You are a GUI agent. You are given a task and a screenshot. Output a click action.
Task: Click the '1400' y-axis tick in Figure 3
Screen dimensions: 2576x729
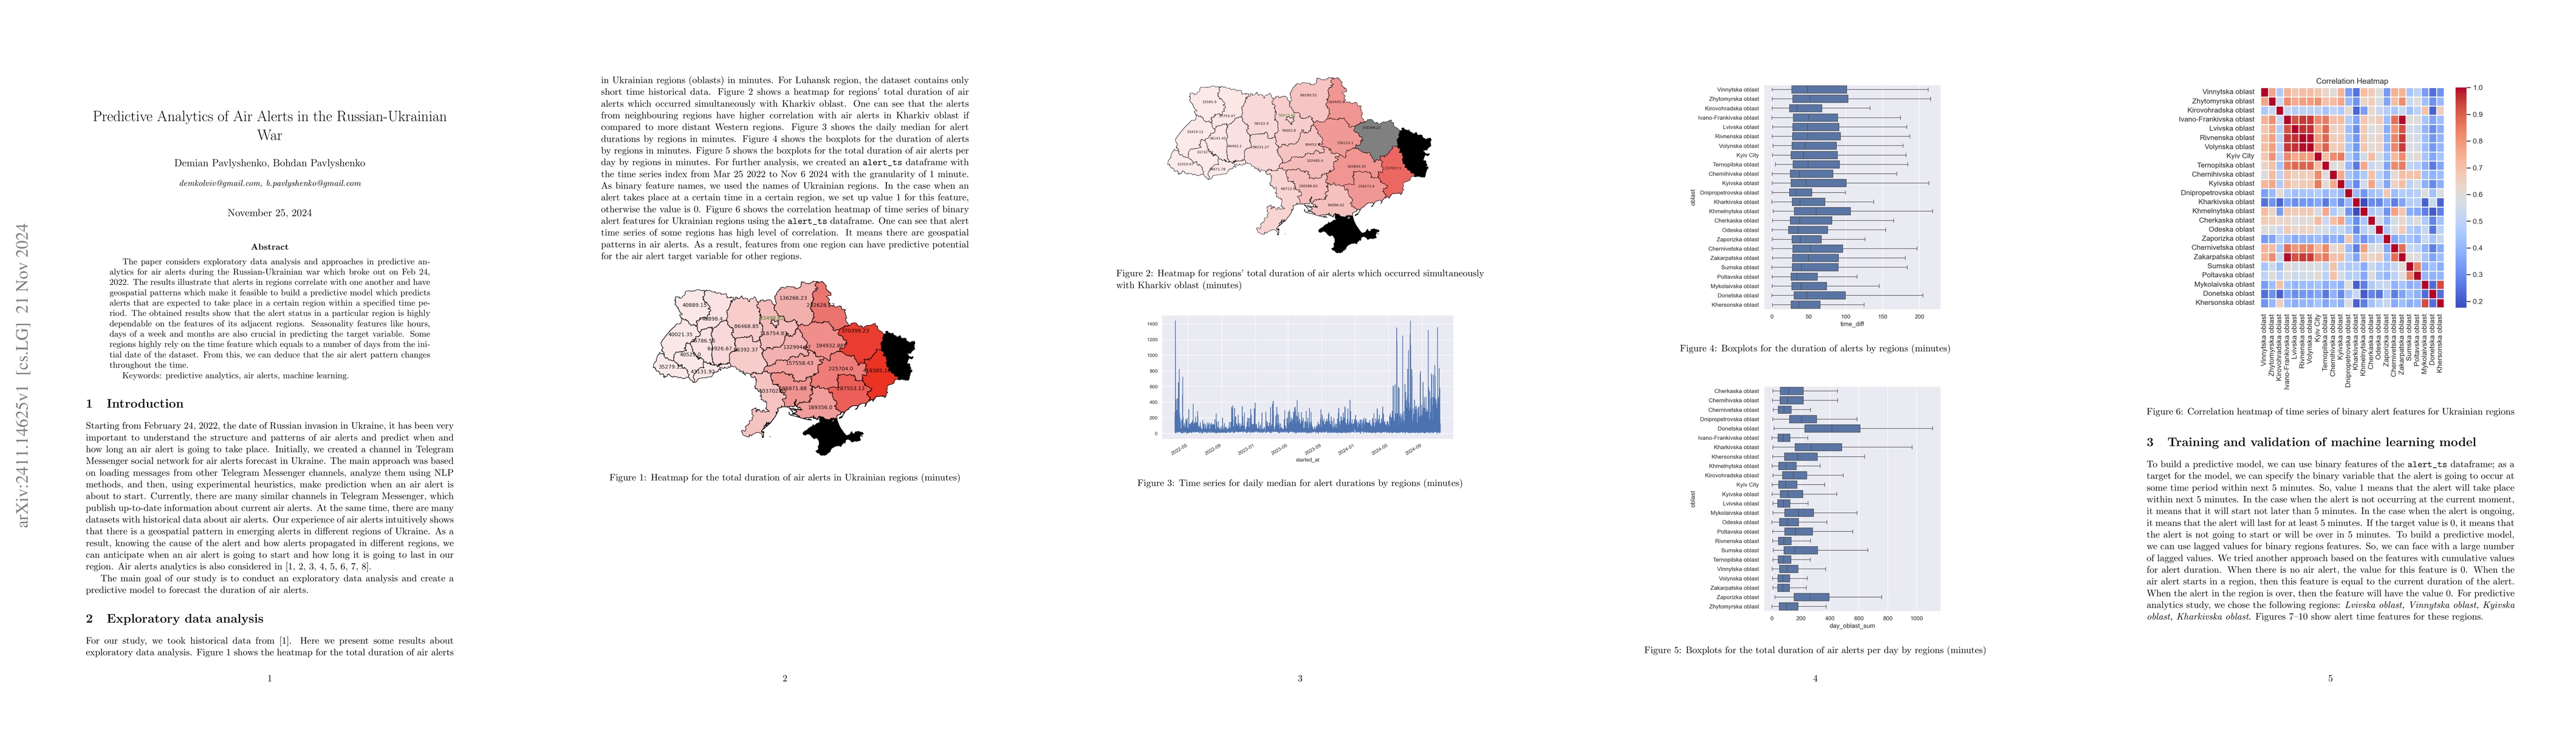pos(1152,324)
